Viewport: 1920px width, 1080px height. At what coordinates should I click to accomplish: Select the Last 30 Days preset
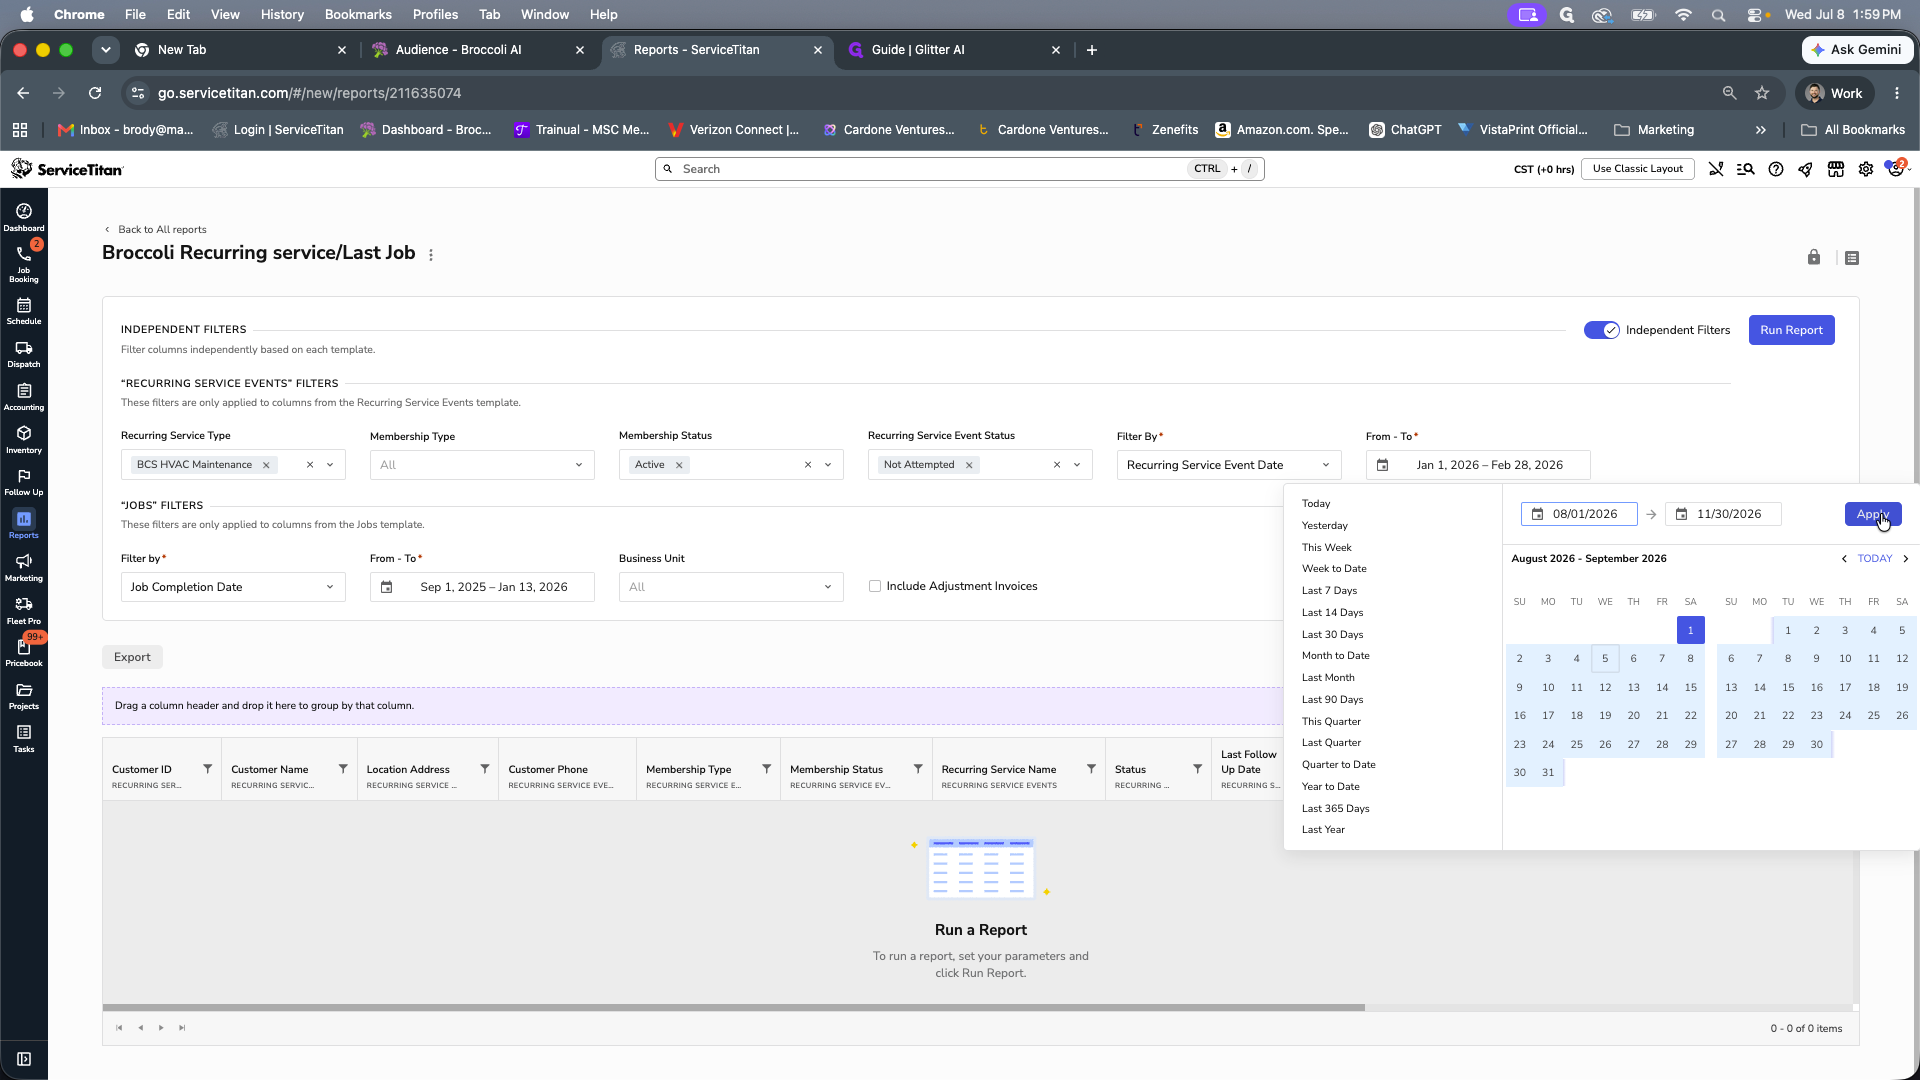(1332, 634)
